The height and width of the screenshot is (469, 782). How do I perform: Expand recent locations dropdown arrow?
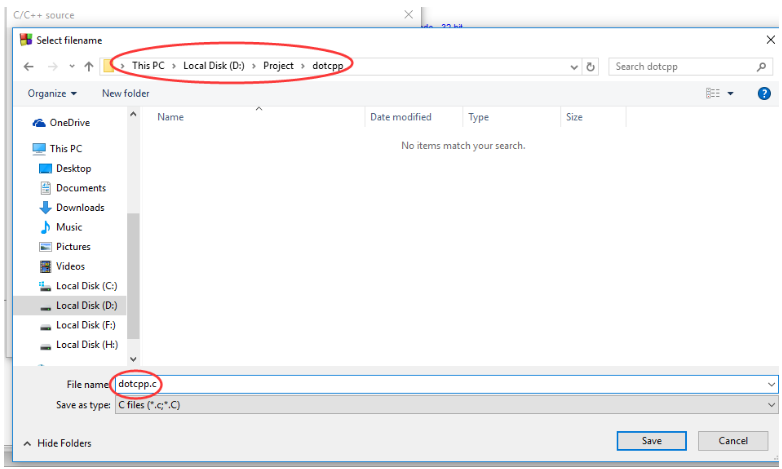72,66
